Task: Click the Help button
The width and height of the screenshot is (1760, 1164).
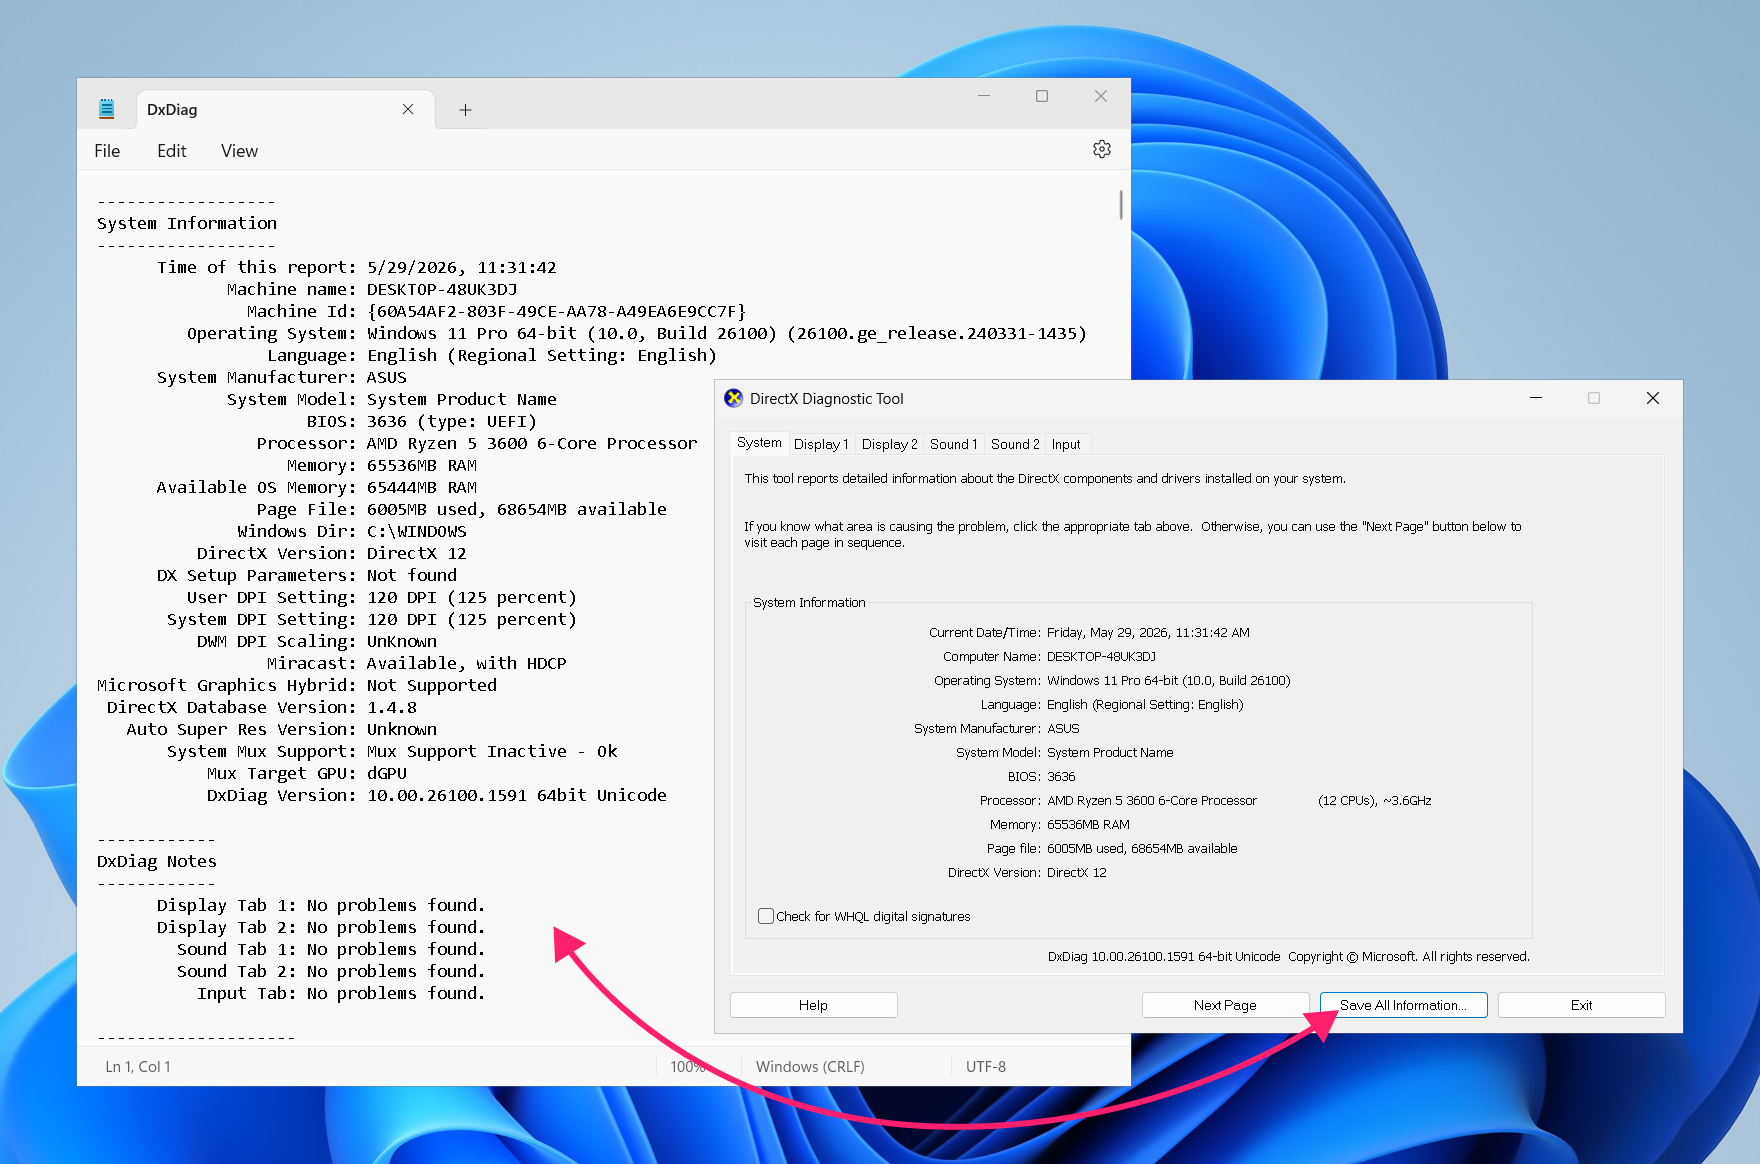Action: (813, 1005)
